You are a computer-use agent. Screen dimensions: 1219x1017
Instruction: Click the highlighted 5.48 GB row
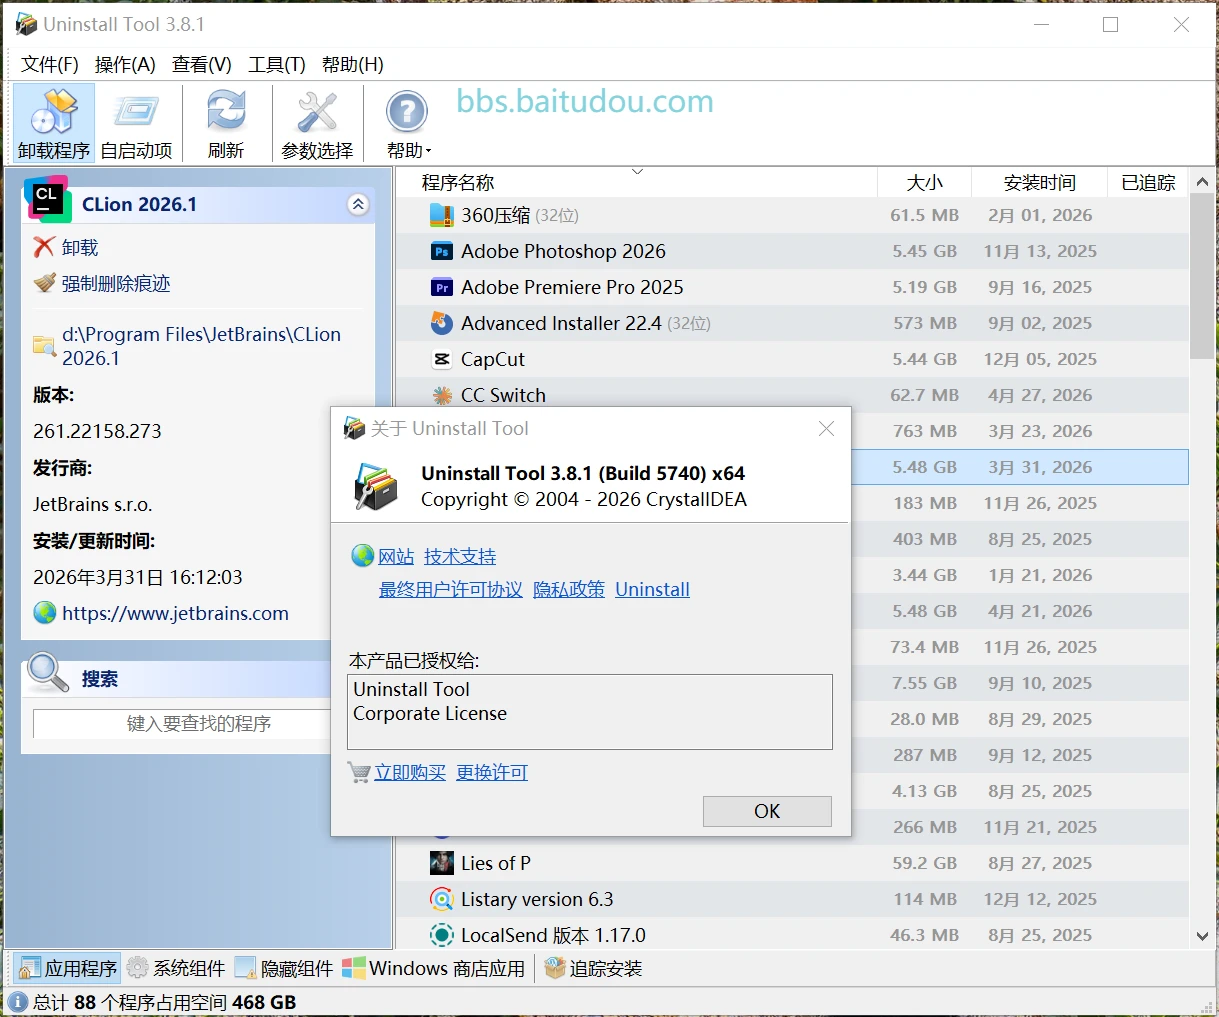pos(1020,467)
